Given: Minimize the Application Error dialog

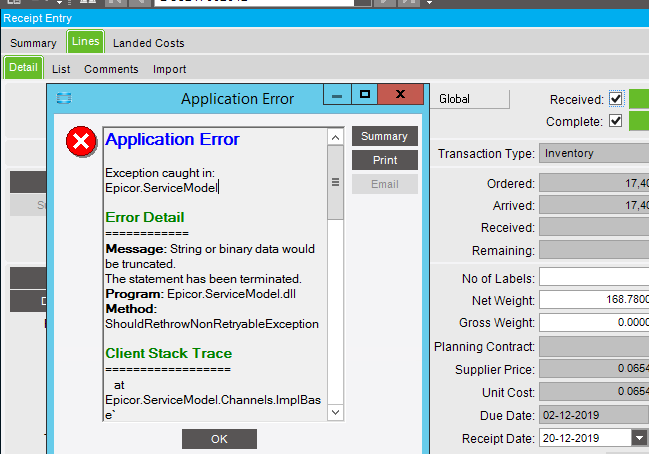Looking at the screenshot, I should [x=337, y=95].
